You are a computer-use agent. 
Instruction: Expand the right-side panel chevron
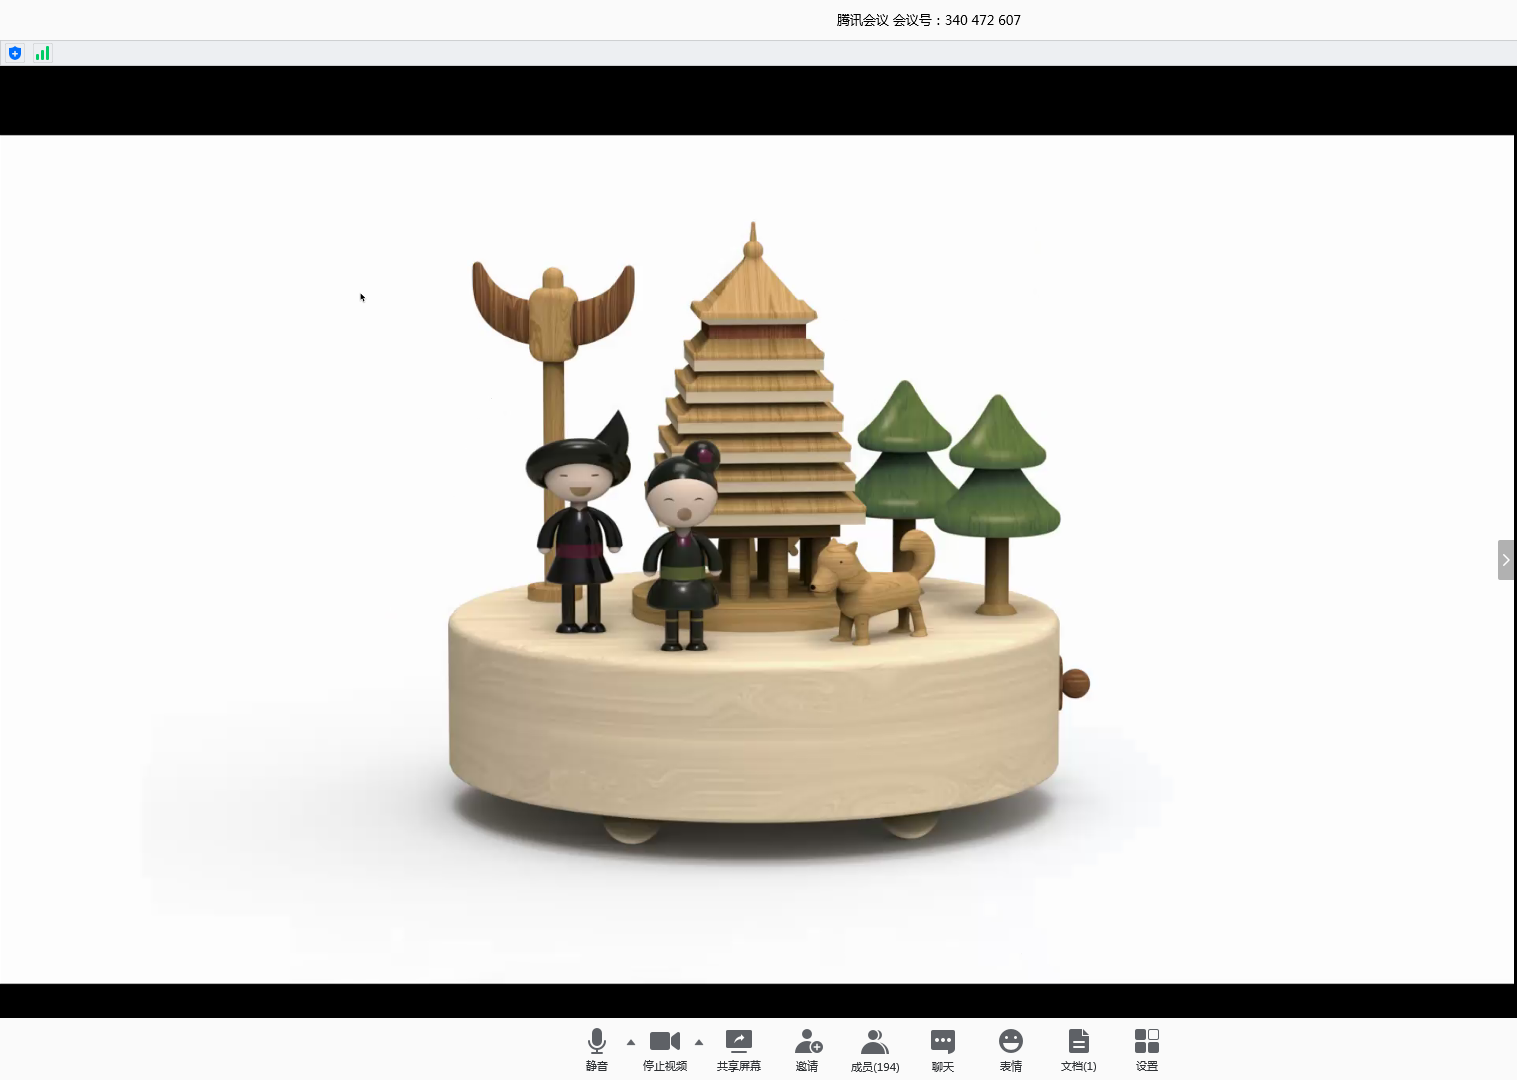tap(1505, 560)
